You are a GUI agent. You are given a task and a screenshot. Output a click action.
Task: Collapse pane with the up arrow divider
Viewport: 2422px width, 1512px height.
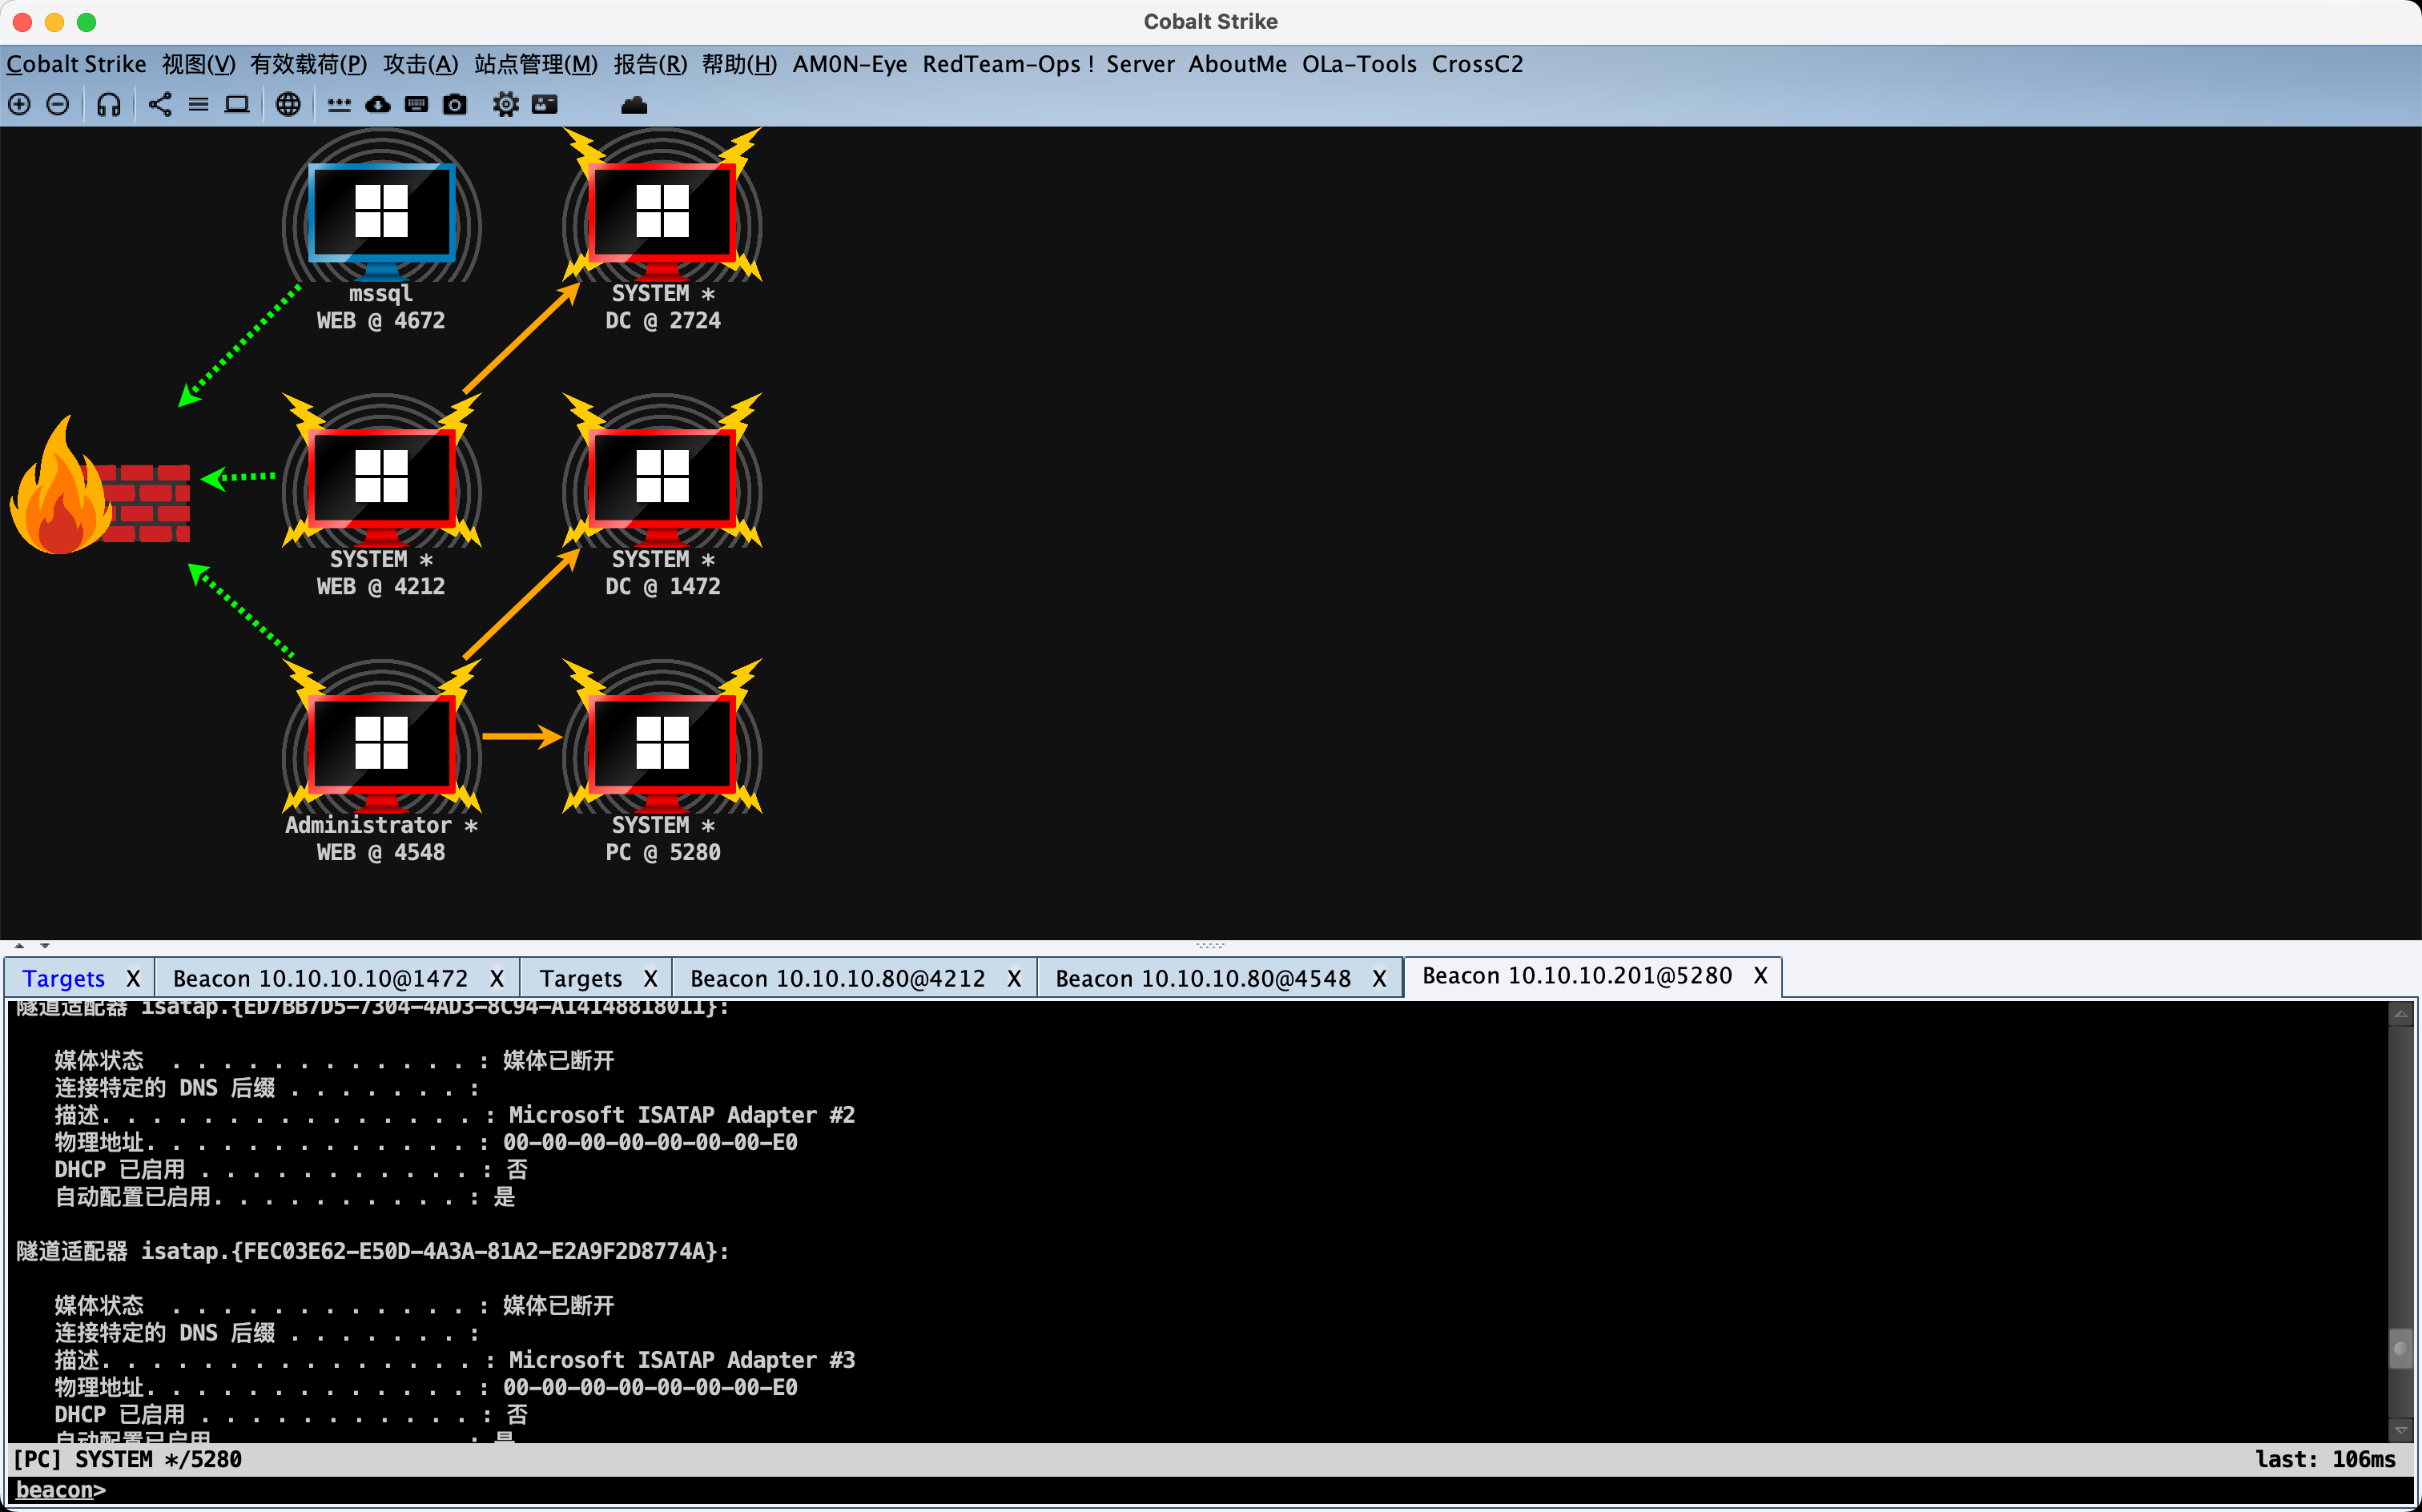pyautogui.click(x=19, y=945)
